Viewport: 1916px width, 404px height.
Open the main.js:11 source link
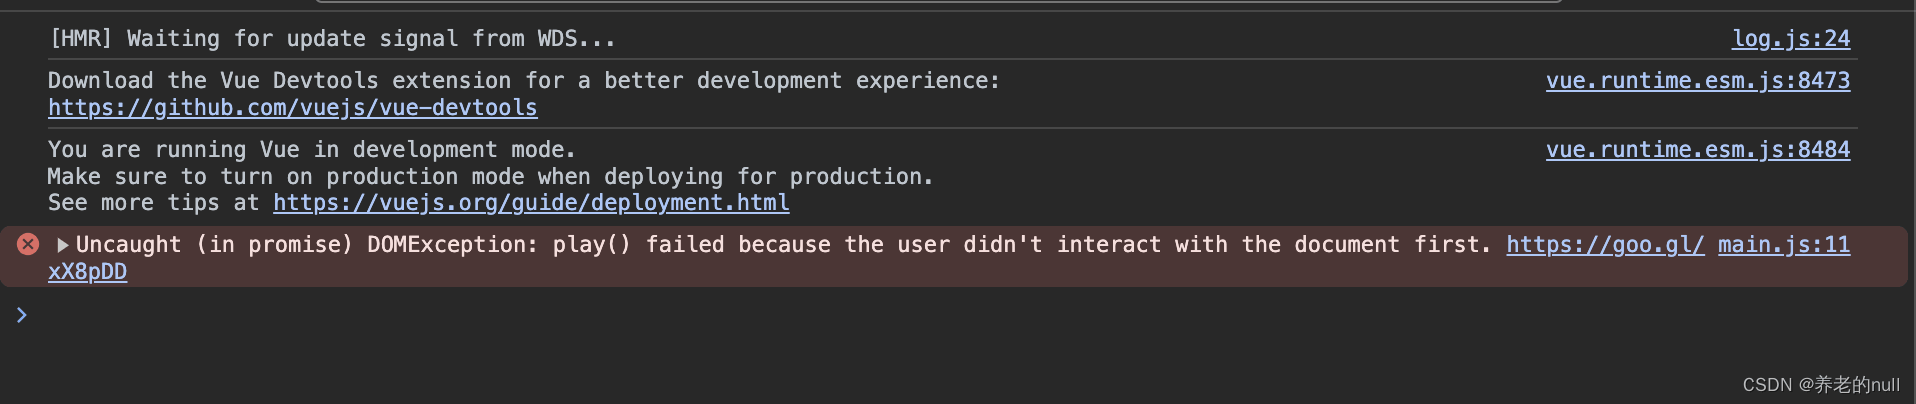click(1784, 245)
